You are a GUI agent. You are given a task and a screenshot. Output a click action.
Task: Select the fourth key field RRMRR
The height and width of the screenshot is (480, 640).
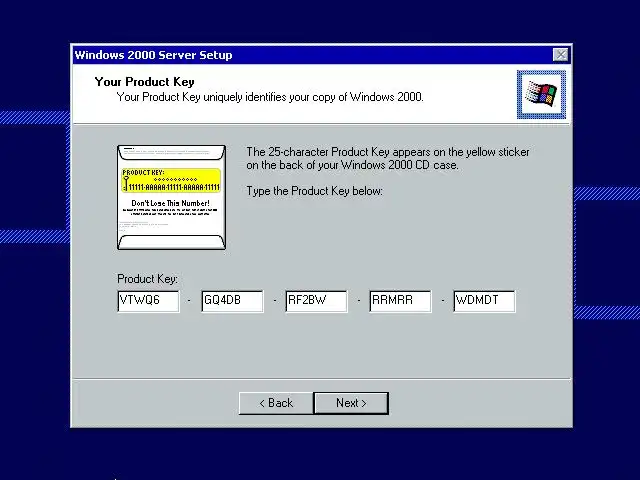400,301
